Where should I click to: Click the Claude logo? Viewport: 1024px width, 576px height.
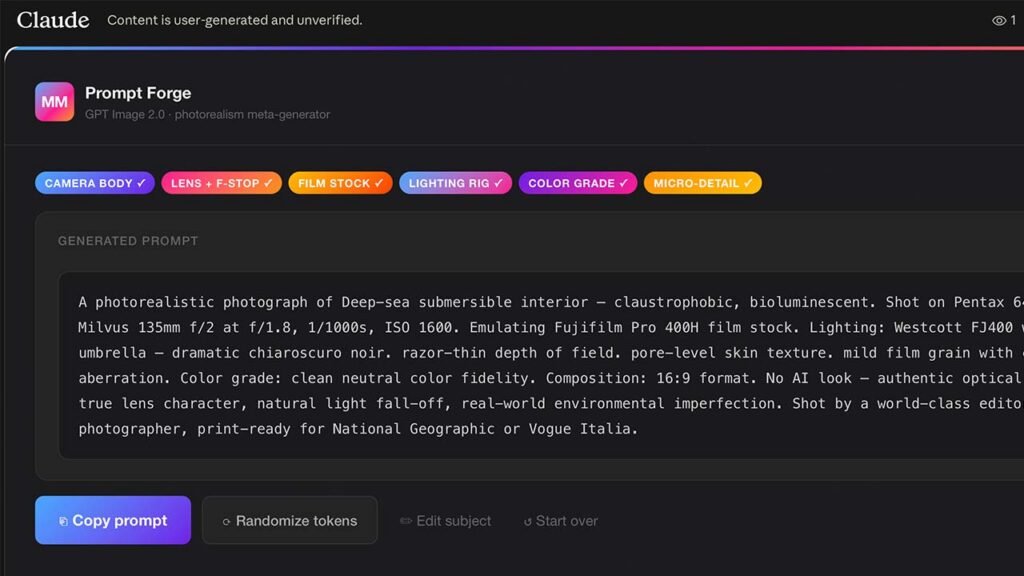point(53,20)
